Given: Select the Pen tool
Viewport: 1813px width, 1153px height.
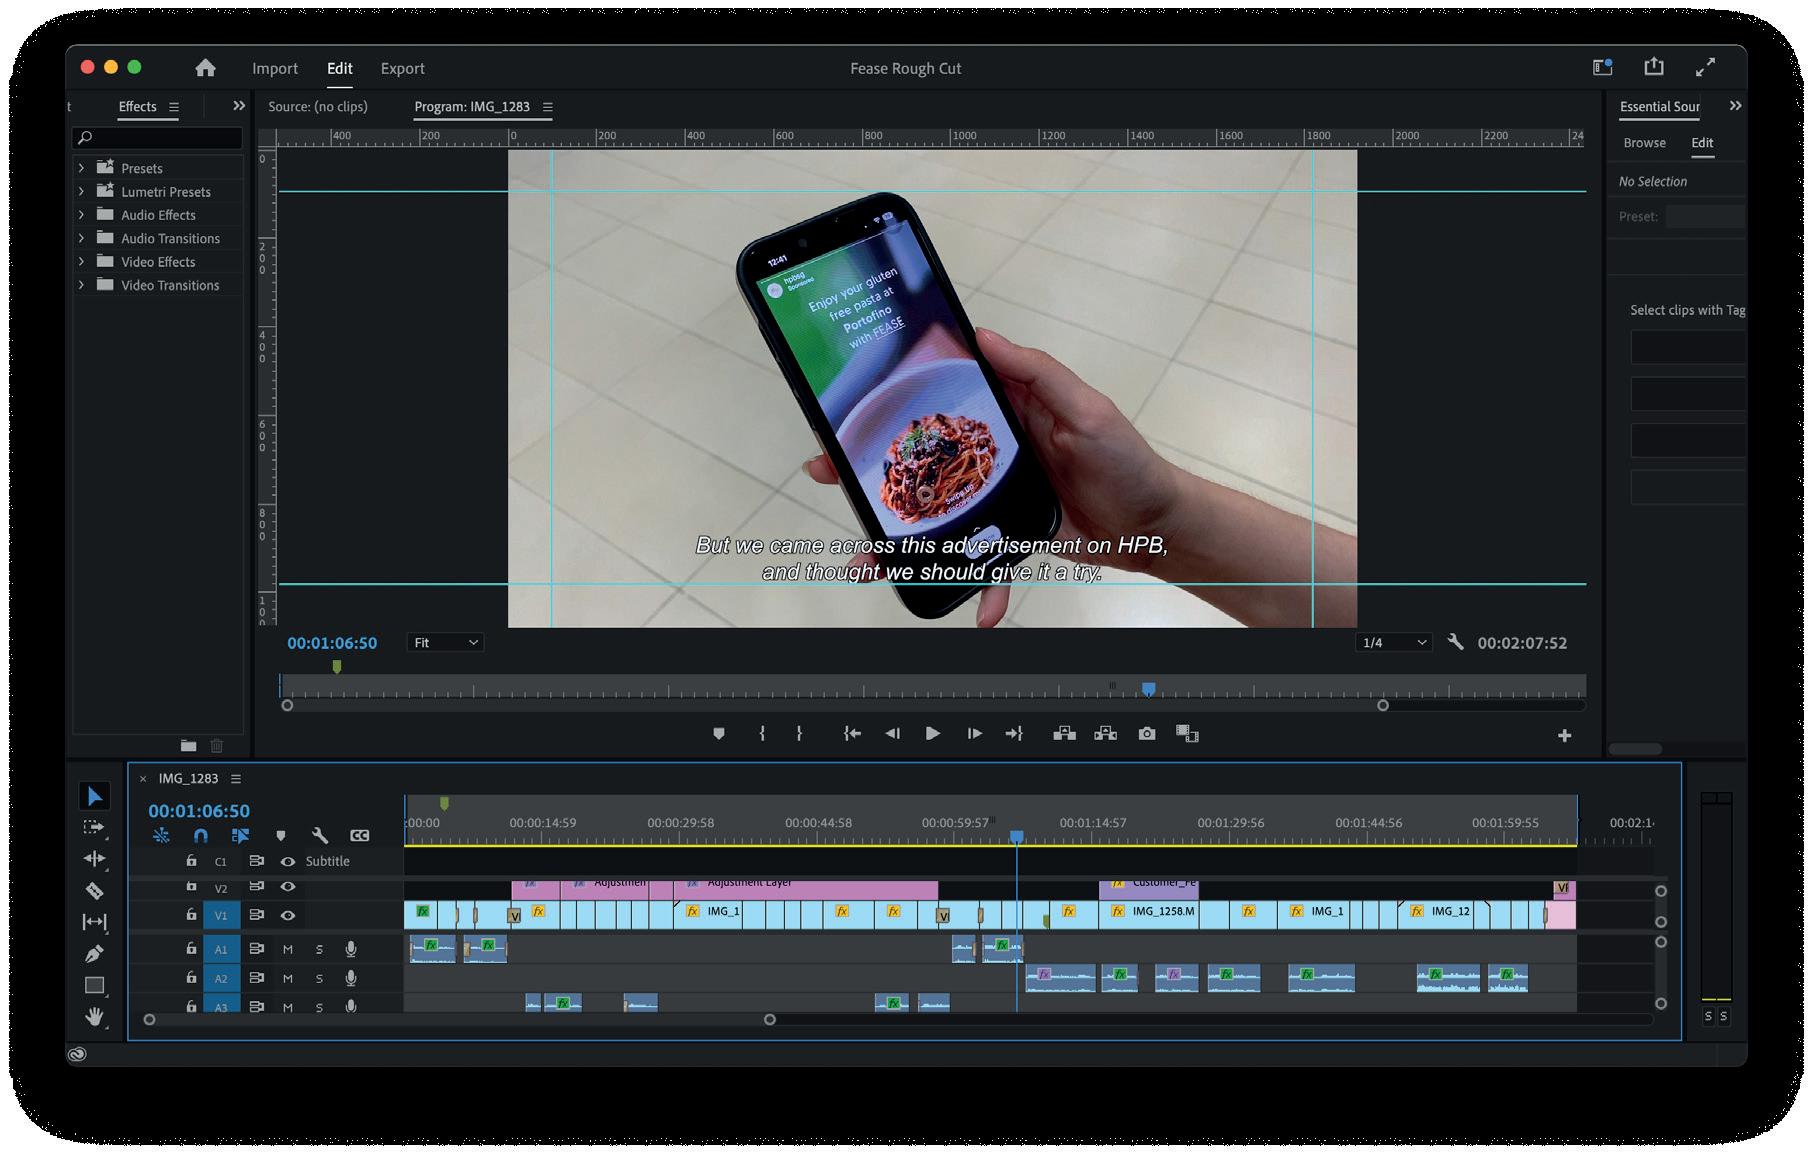Looking at the screenshot, I should [94, 953].
